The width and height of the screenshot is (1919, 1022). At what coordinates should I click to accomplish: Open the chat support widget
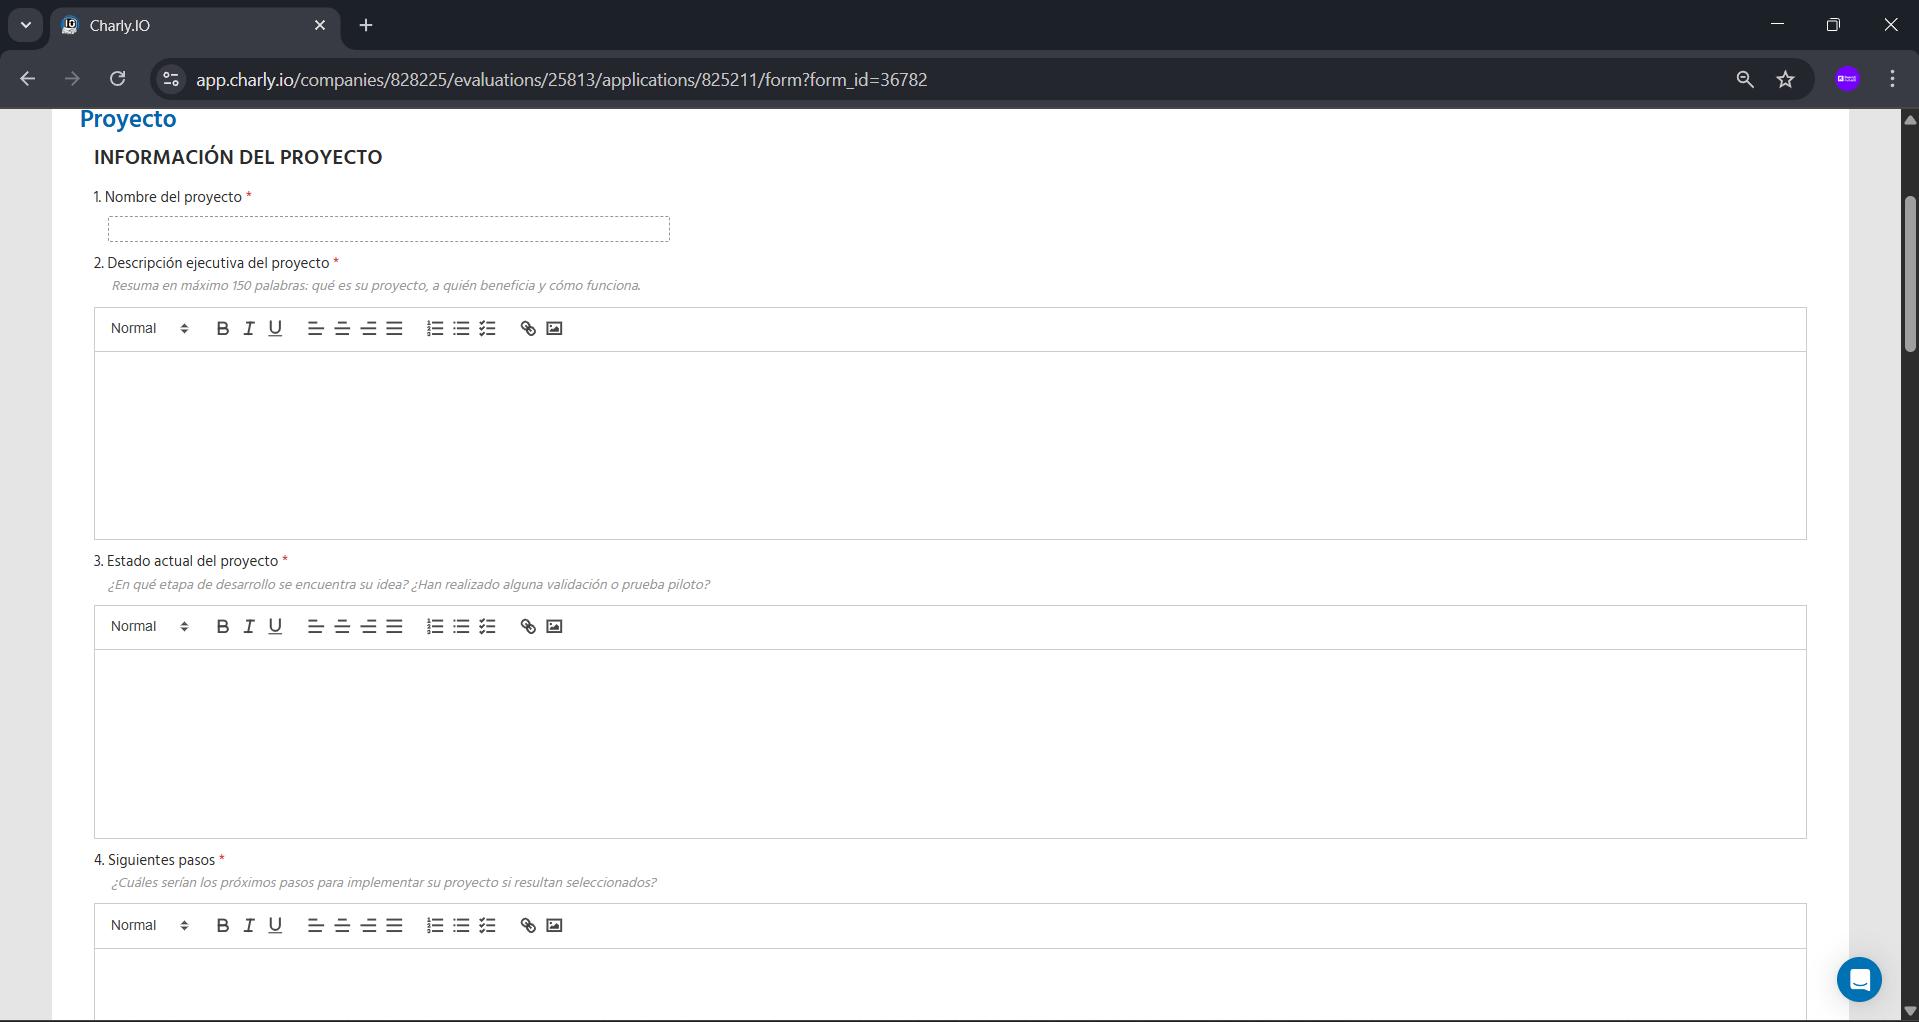tap(1859, 979)
